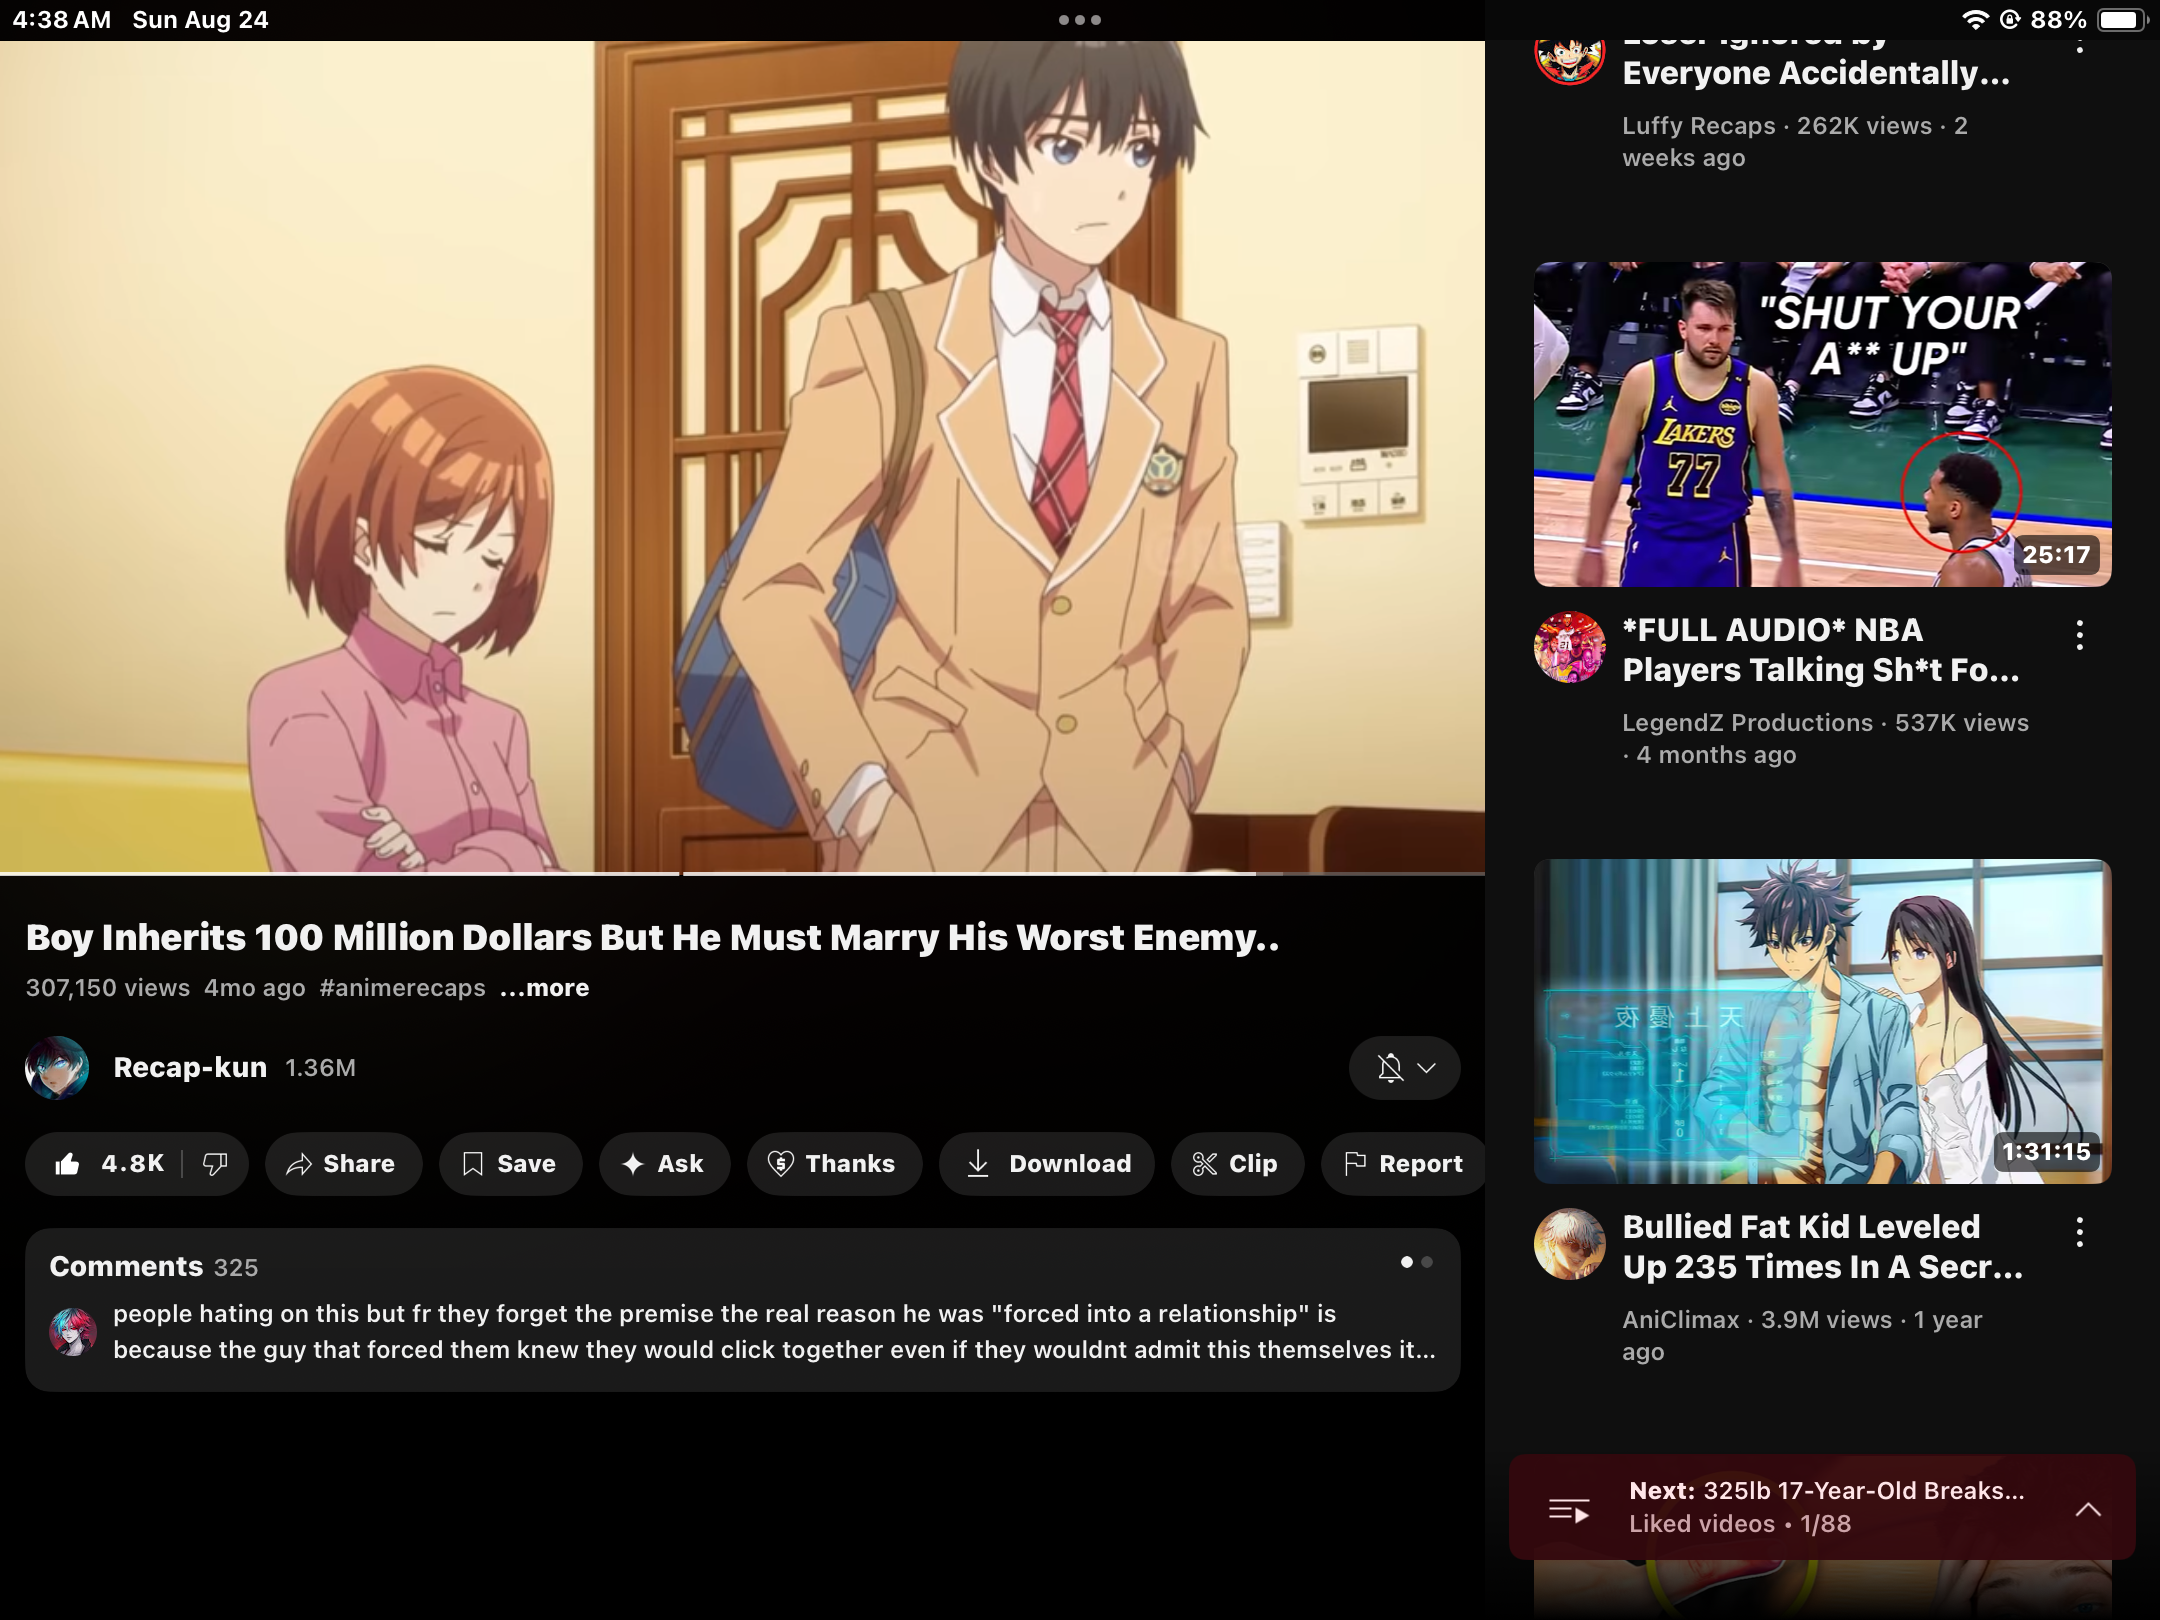Viewport: 2160px width, 1620px height.
Task: Tap the 307,150 views count
Action: click(108, 988)
